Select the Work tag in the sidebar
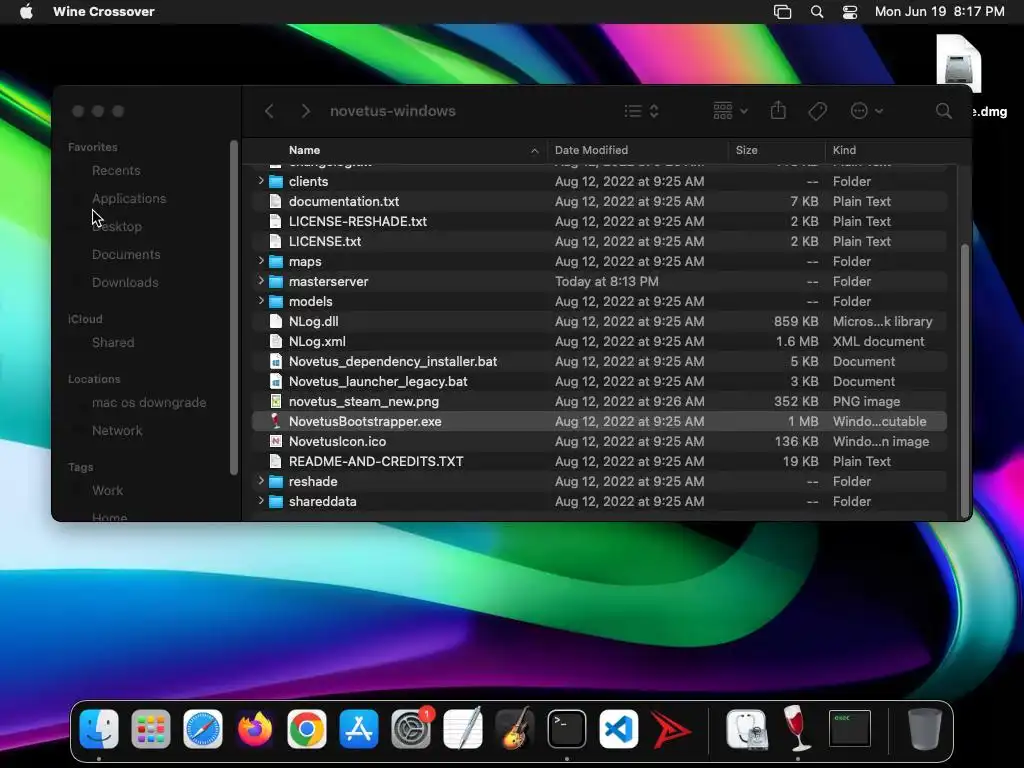 [107, 490]
